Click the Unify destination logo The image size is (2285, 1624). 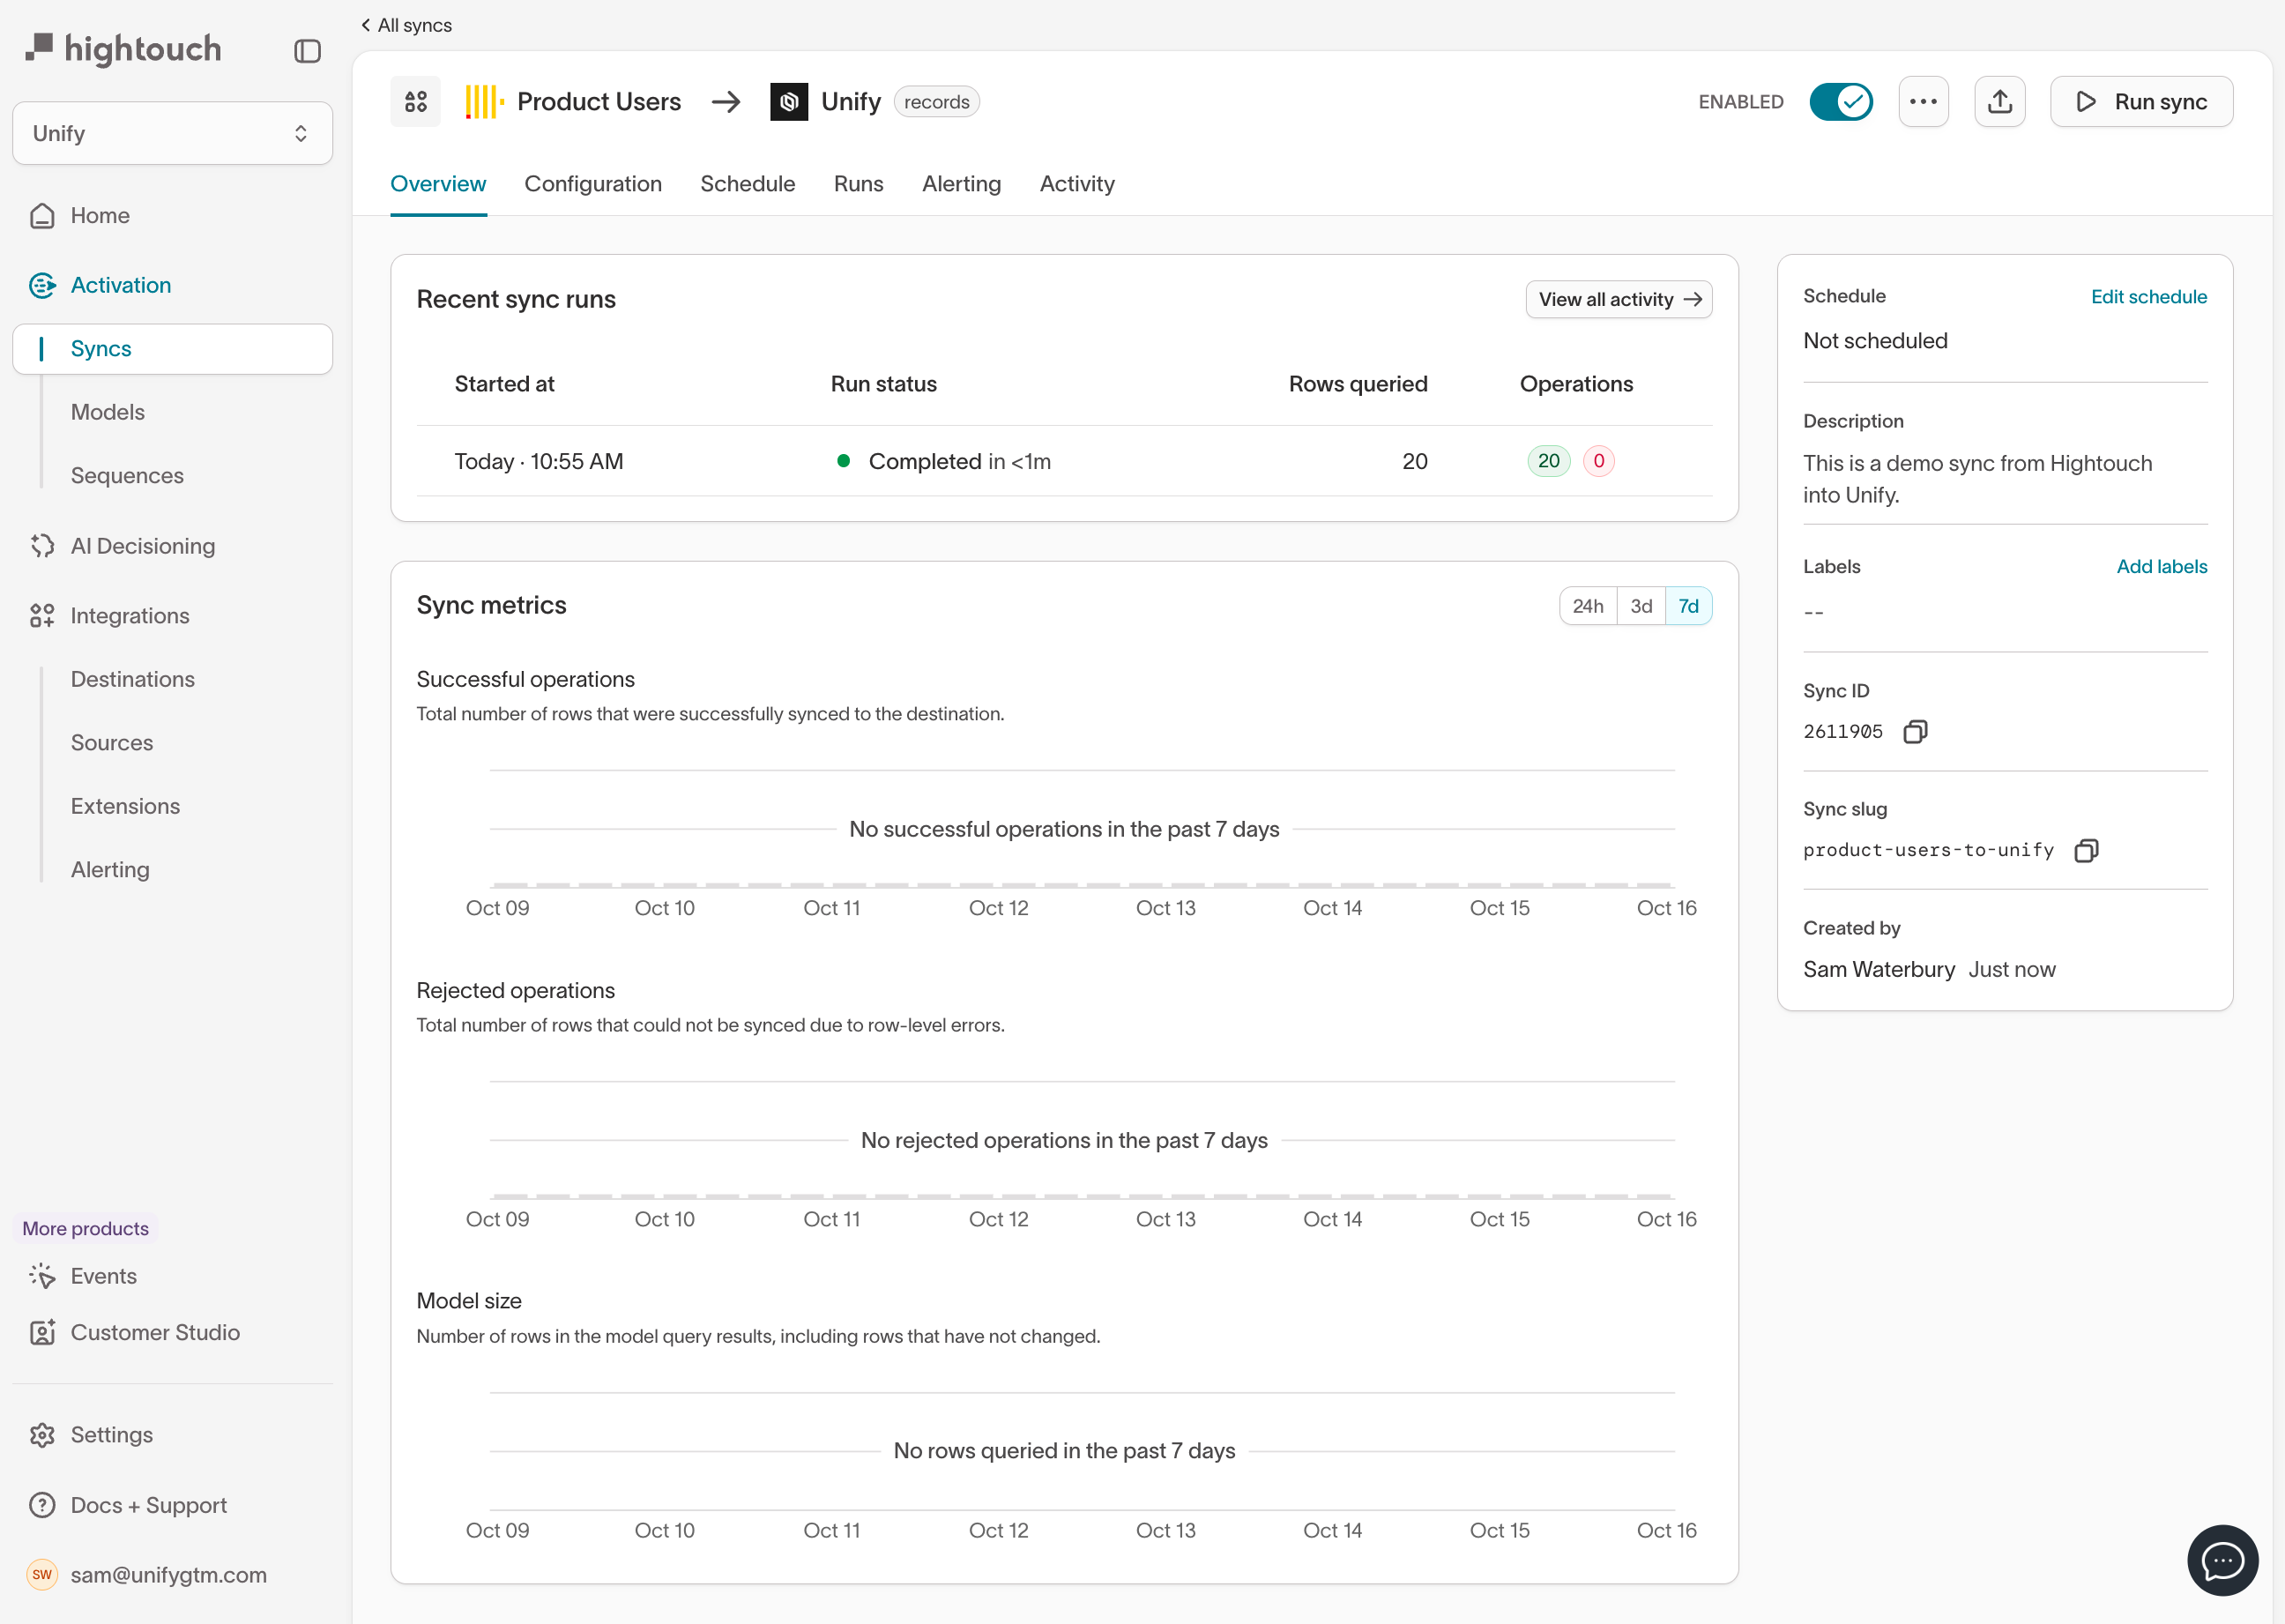point(788,102)
